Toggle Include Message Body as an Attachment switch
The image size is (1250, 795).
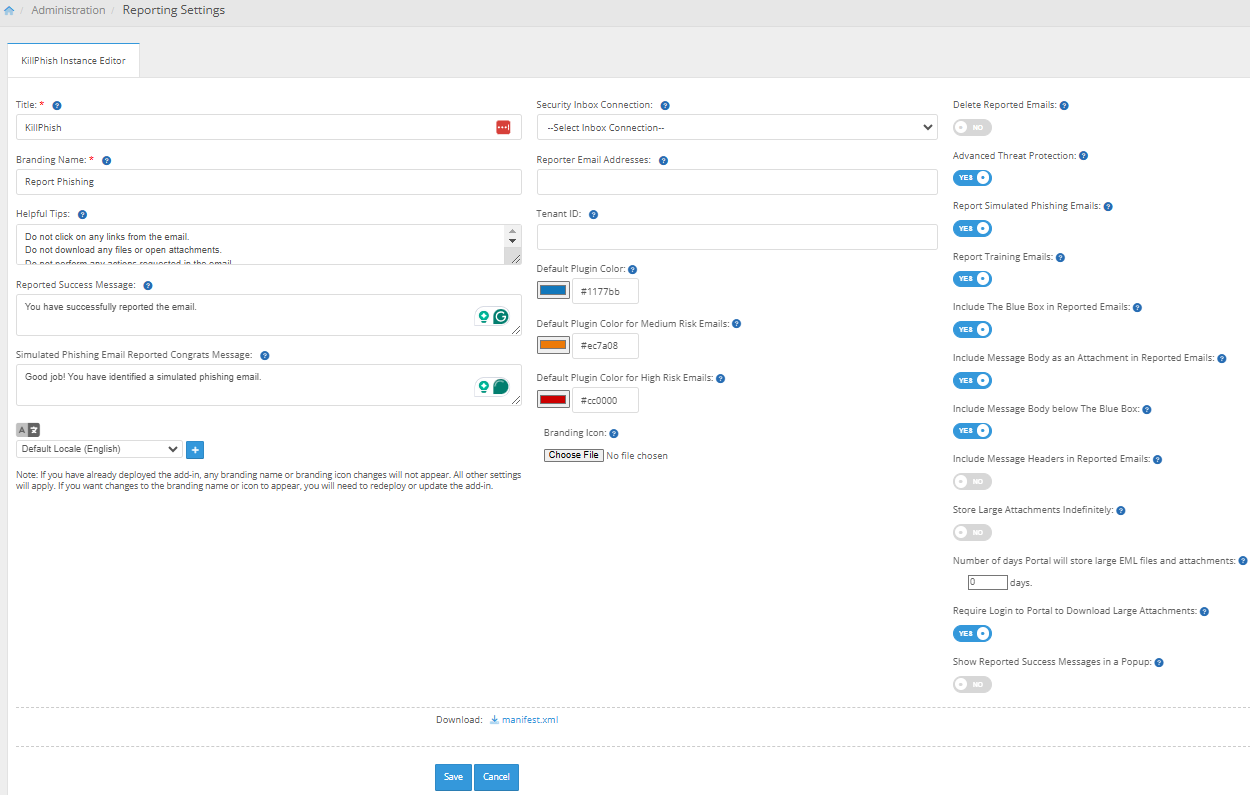[972, 380]
